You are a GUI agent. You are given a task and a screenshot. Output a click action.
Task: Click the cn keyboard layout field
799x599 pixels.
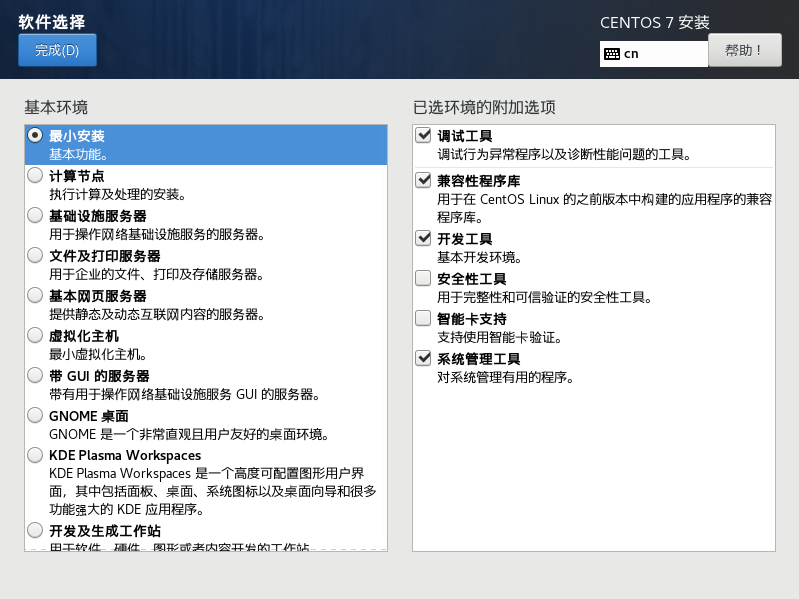654,53
